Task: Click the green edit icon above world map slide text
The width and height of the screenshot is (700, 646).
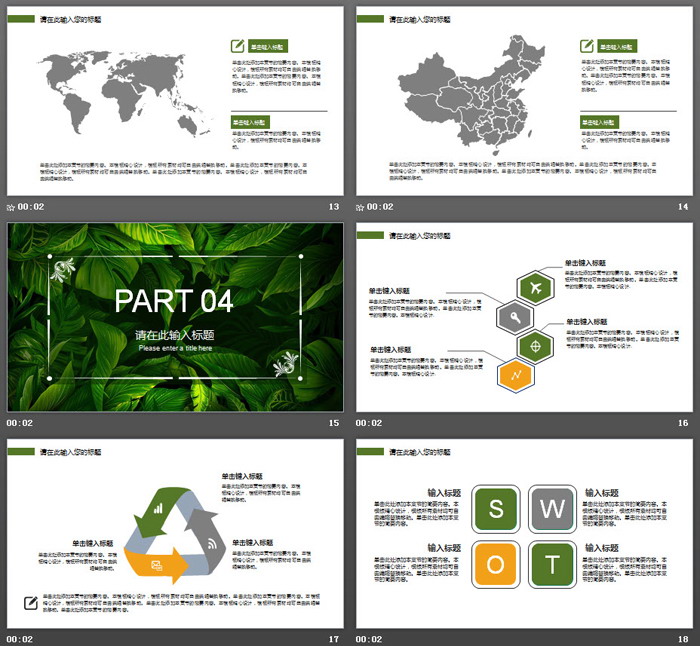Action: 237,46
